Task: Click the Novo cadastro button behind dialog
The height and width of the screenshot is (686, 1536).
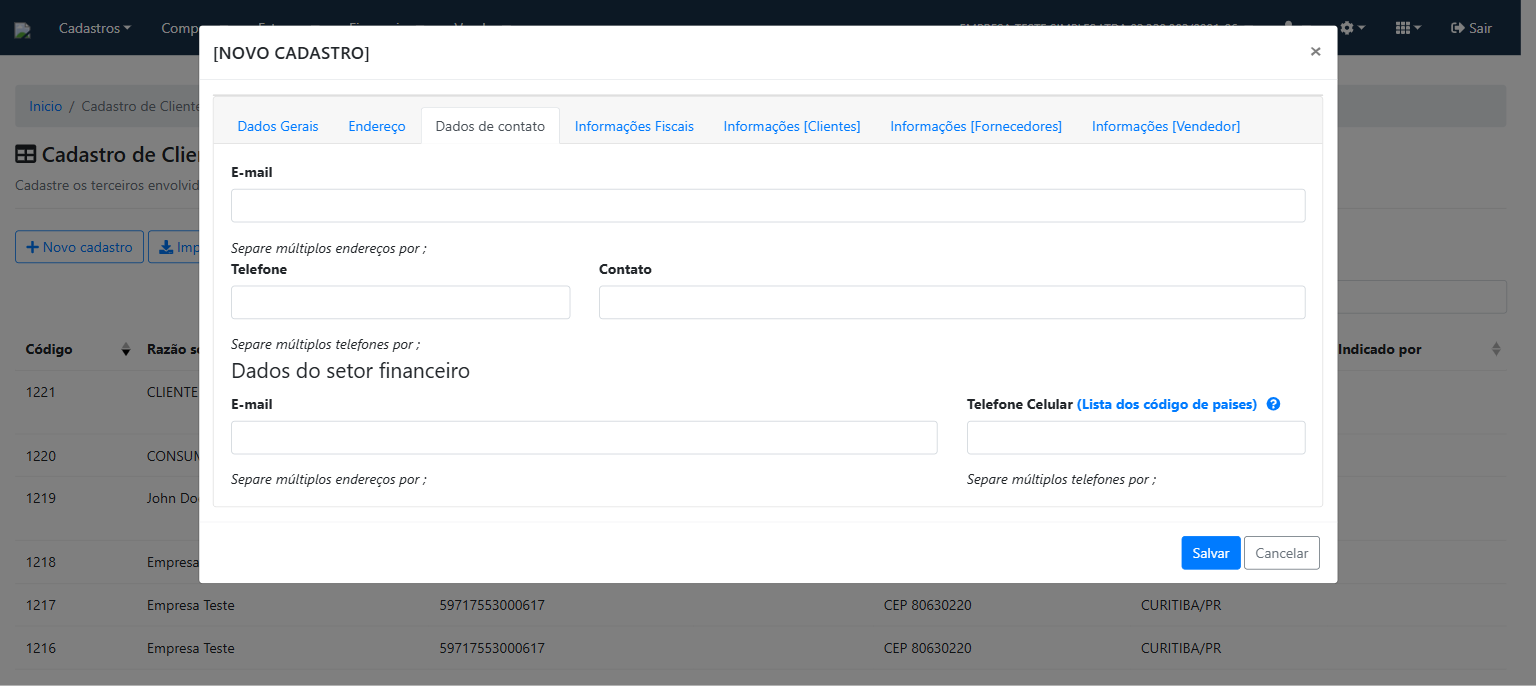Action: [x=79, y=247]
